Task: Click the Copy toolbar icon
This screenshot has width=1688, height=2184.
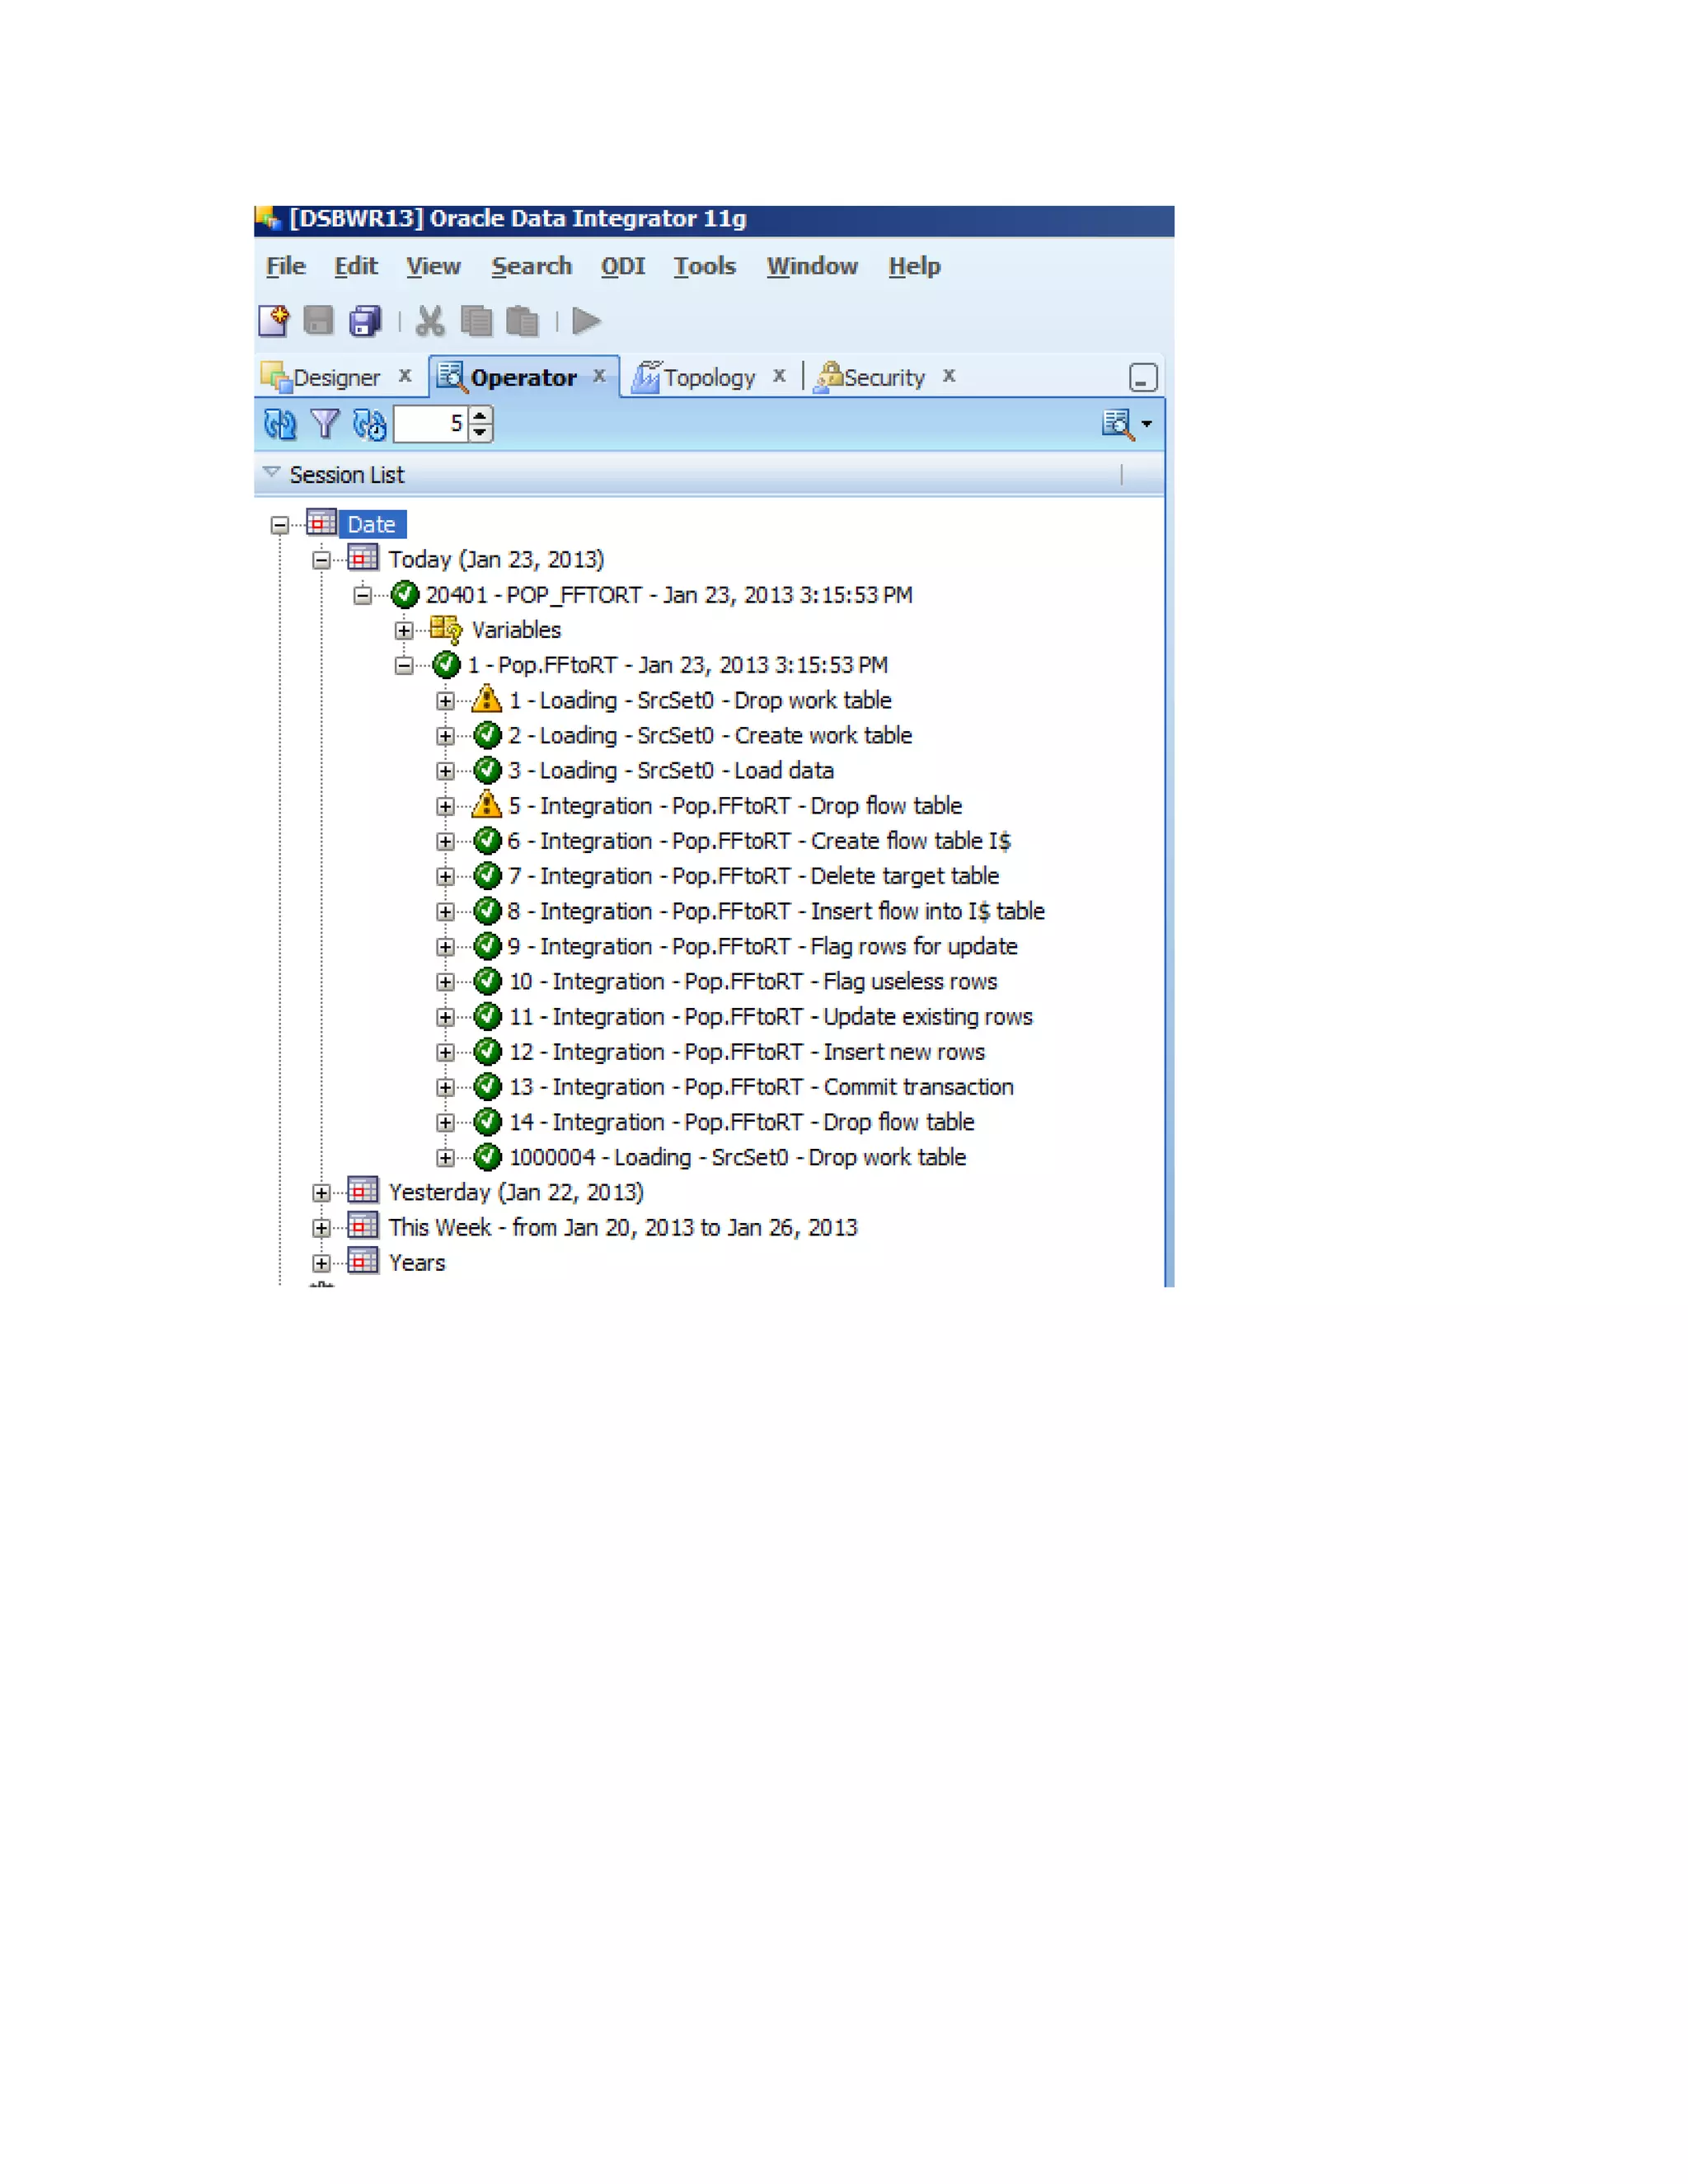Action: click(x=476, y=321)
